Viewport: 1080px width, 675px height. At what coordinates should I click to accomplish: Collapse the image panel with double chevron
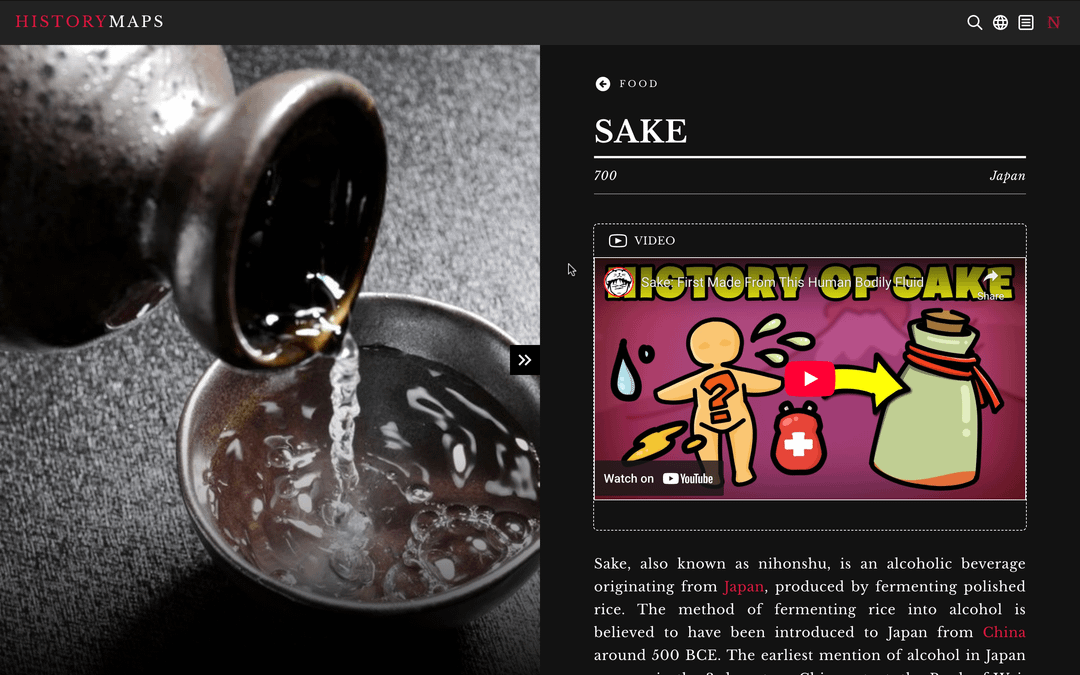[525, 360]
